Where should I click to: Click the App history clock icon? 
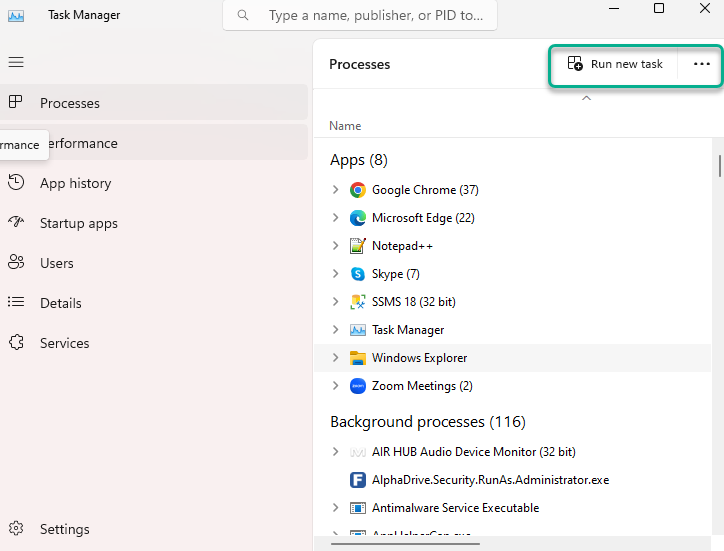point(16,182)
